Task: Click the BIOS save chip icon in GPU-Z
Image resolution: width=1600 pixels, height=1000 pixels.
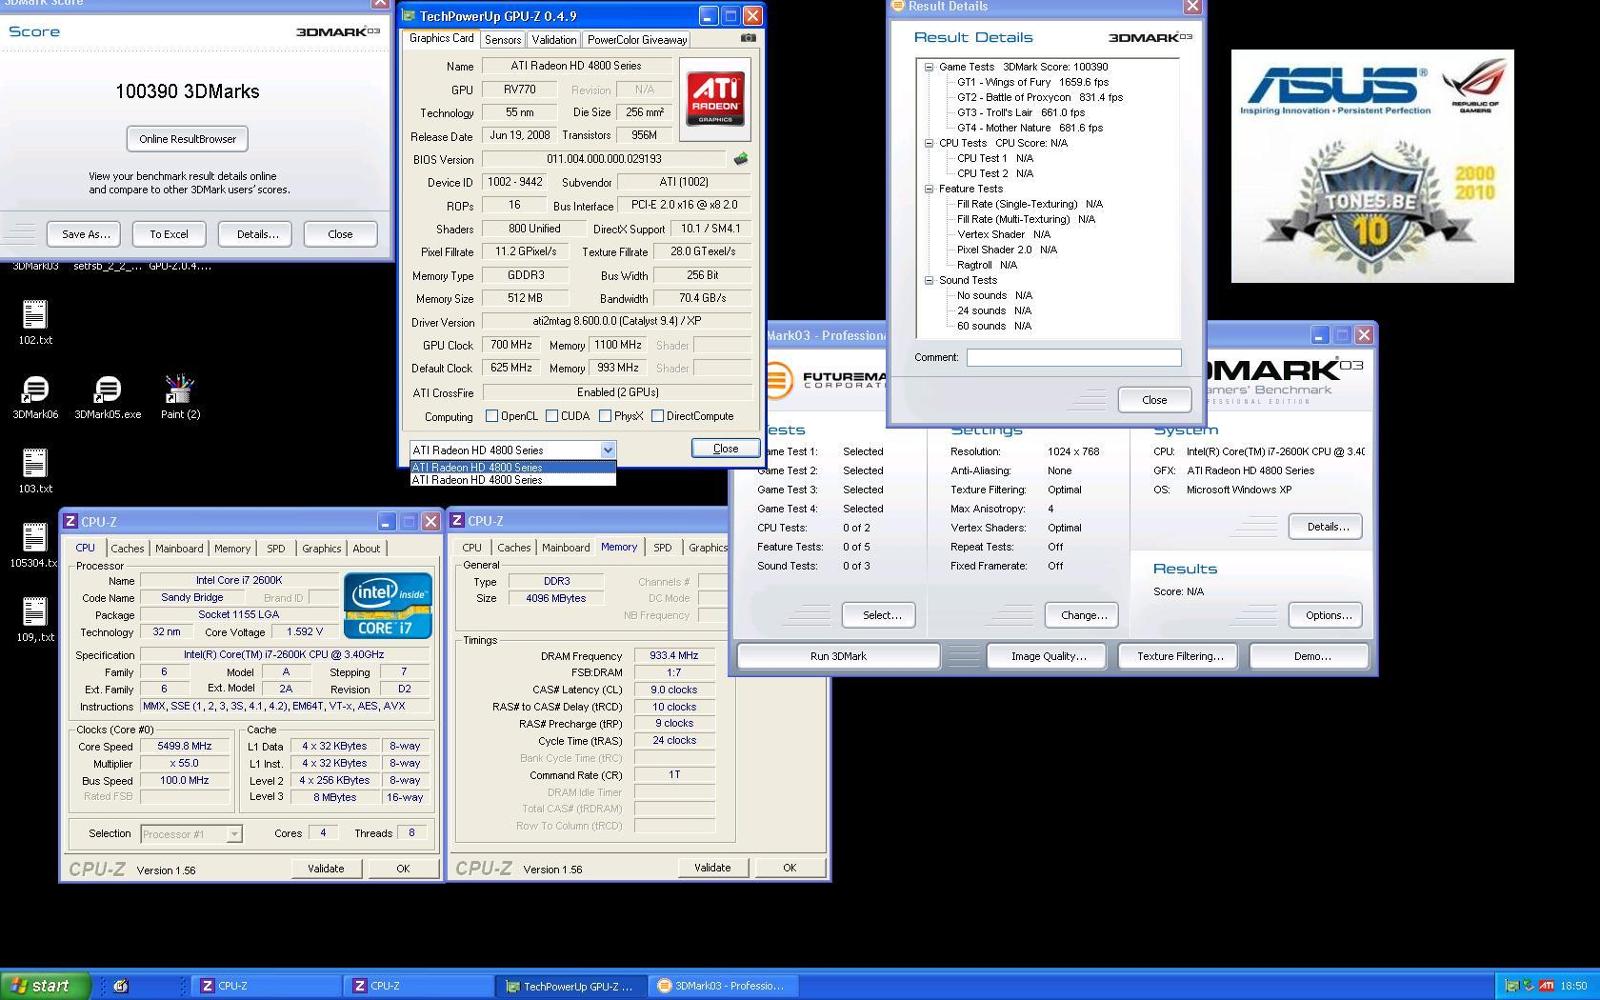Action: [741, 159]
